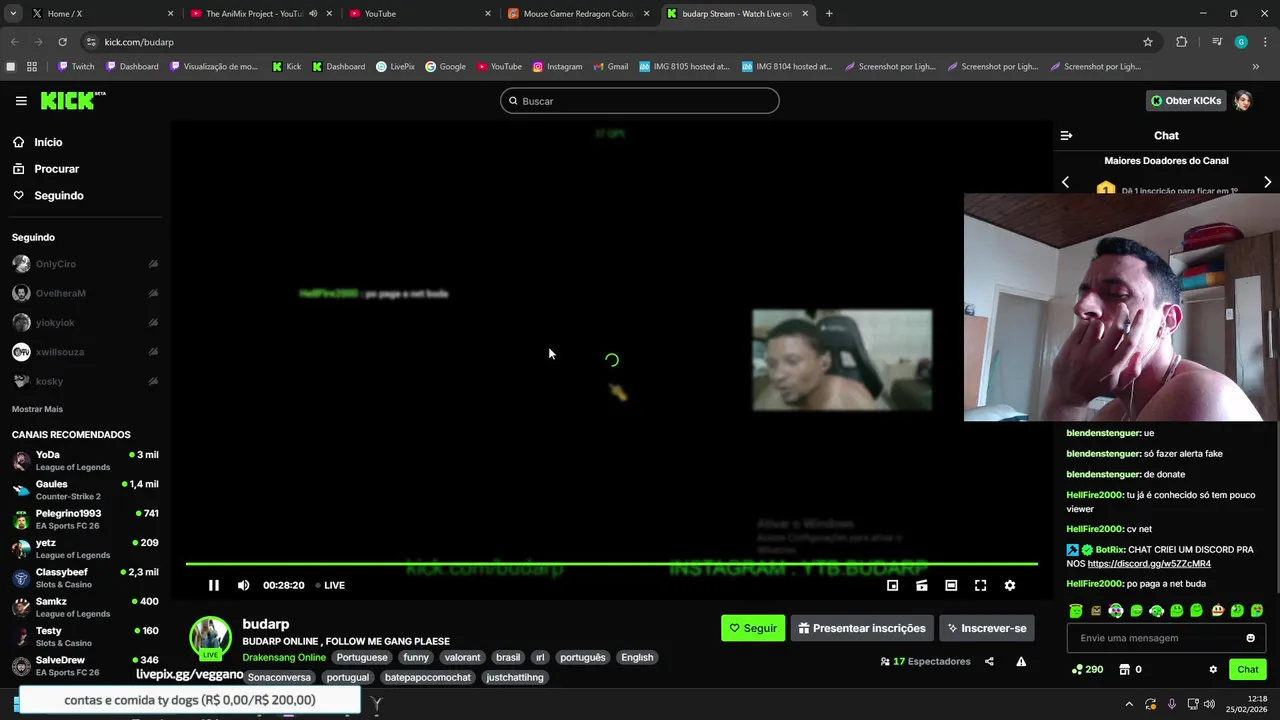Enter fullscreen on the video player
Image resolution: width=1280 pixels, height=720 pixels.
pyautogui.click(x=980, y=585)
